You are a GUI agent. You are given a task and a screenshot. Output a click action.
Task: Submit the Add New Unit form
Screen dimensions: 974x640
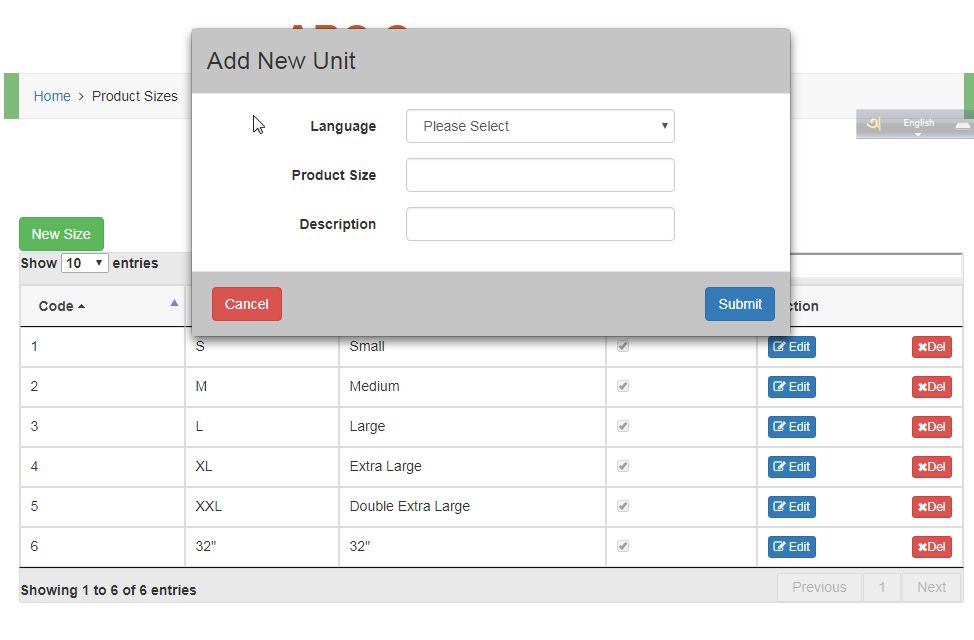(x=739, y=304)
